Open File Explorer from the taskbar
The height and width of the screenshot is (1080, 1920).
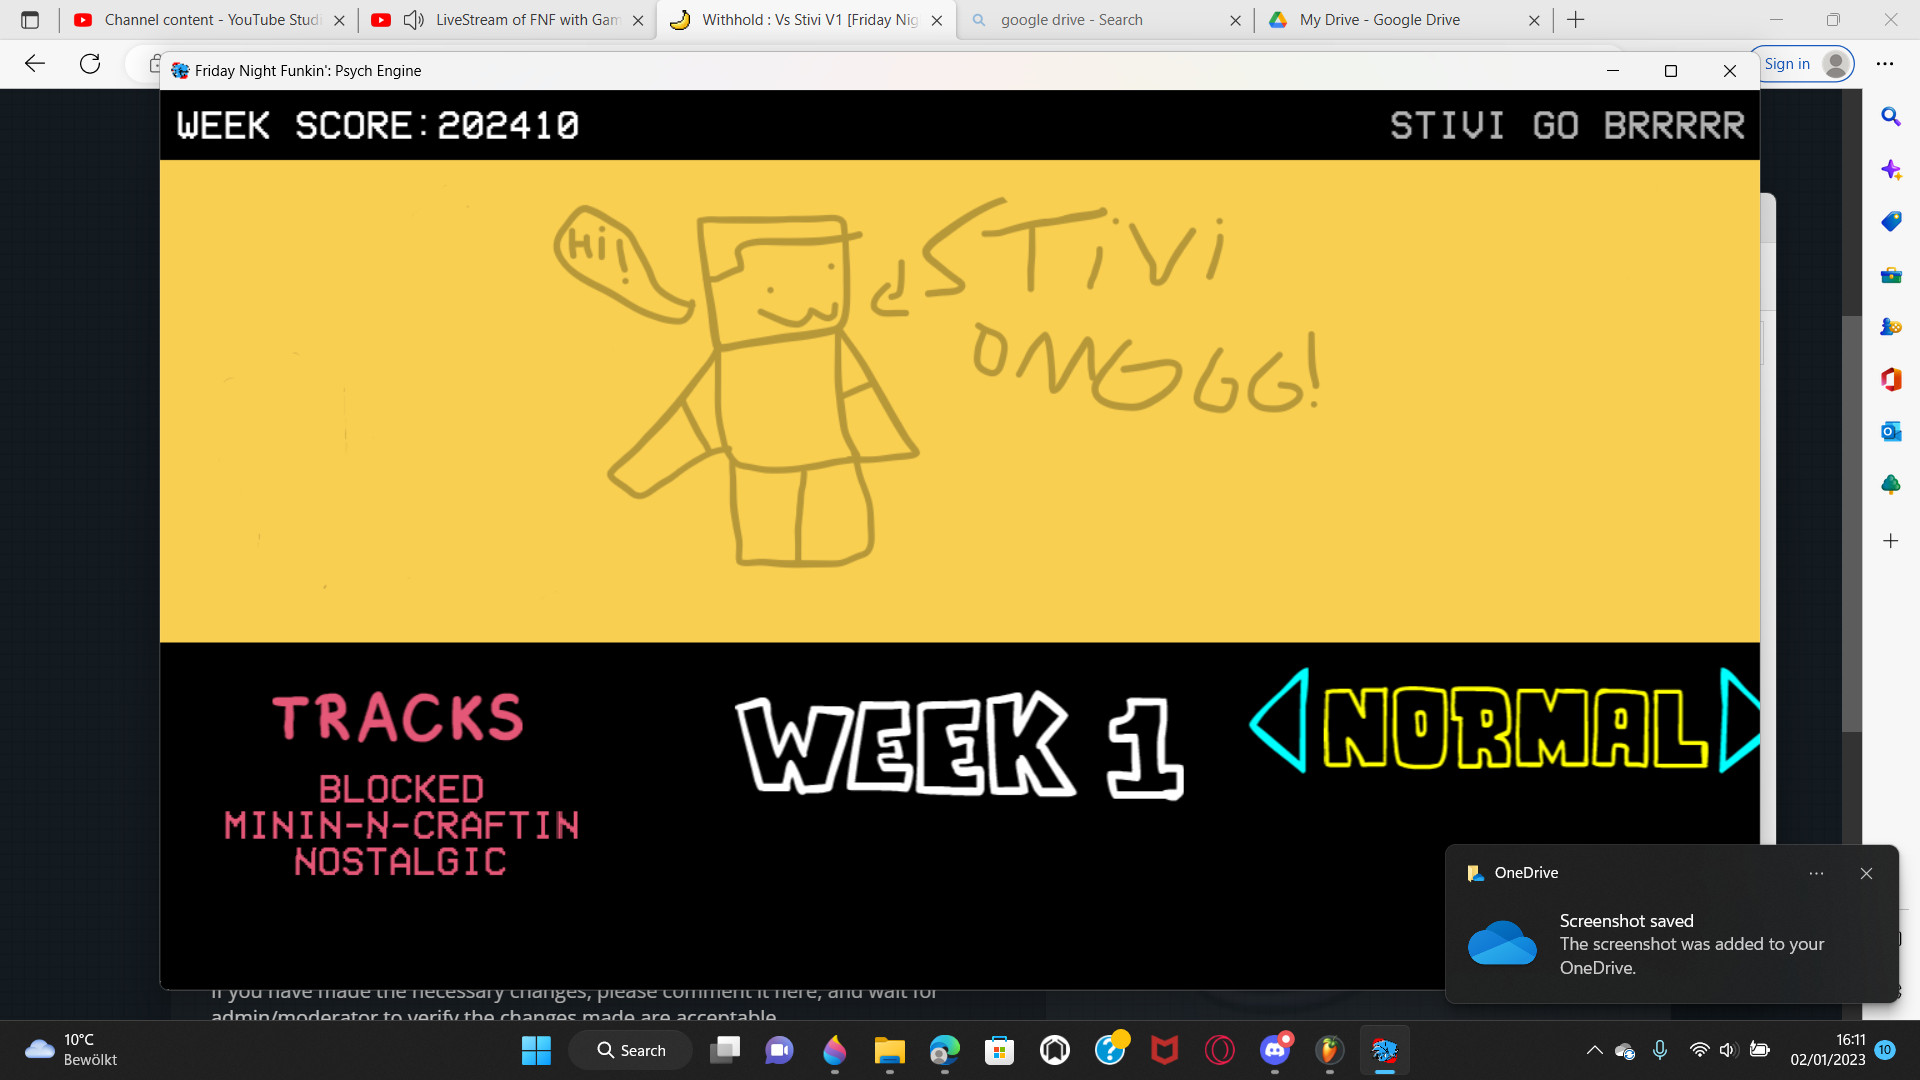point(890,1050)
